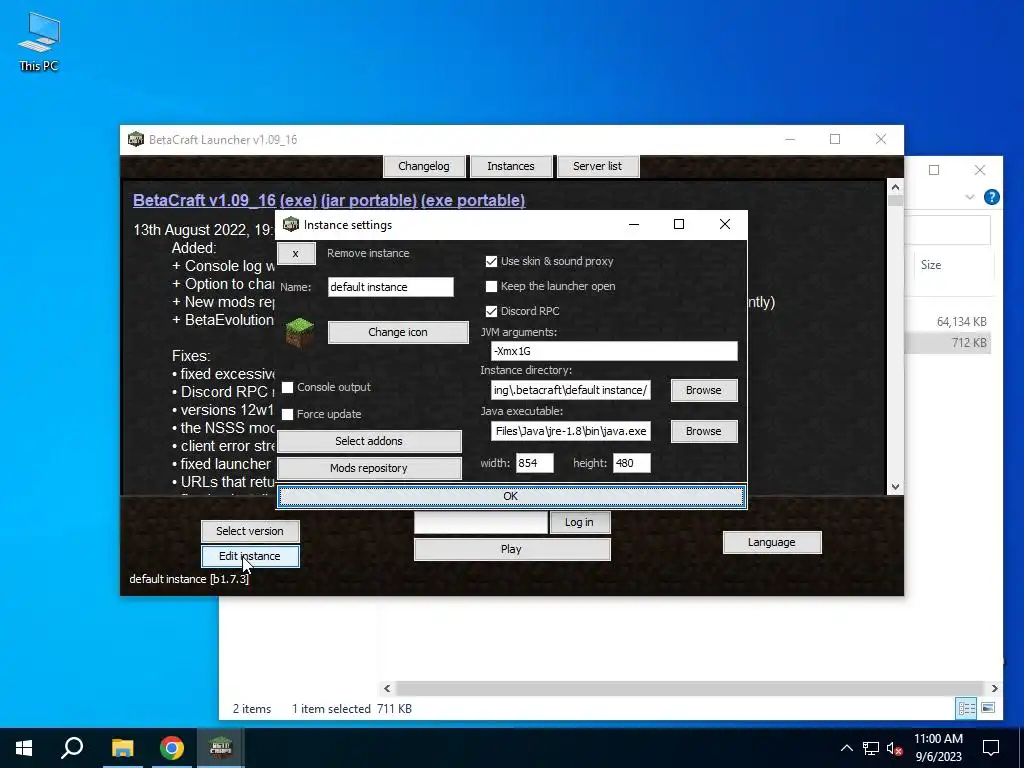Show hidden tray icons chevron
Screen dimensions: 1024x768
coord(846,748)
